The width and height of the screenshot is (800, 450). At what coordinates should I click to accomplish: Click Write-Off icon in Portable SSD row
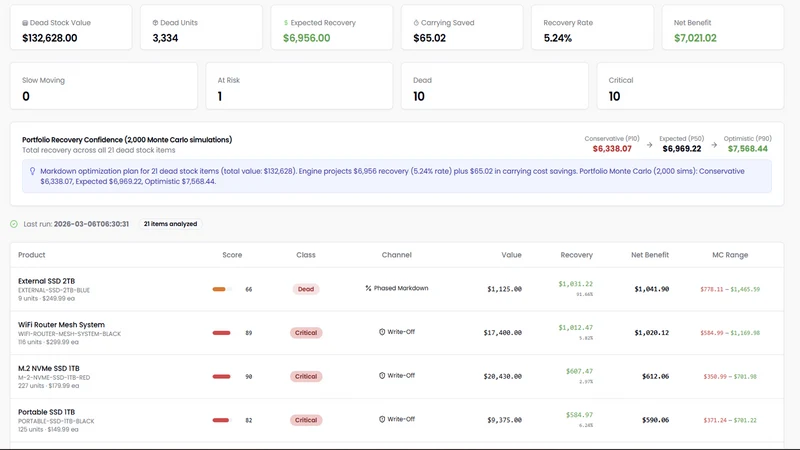coord(382,419)
